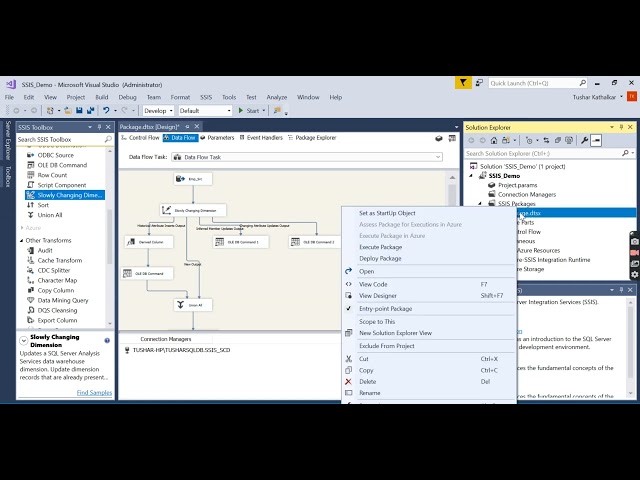Click the Save All toolbar icon

click(91, 111)
